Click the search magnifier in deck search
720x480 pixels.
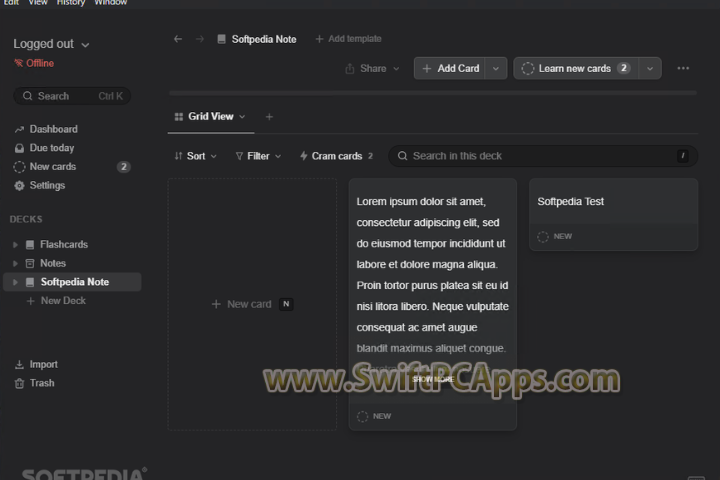coord(402,156)
